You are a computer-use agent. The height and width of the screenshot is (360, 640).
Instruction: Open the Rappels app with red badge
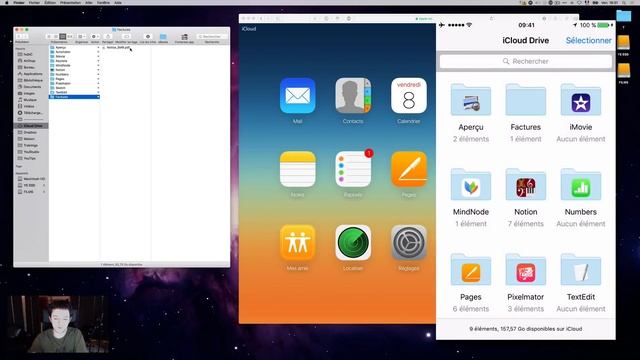coord(353,169)
